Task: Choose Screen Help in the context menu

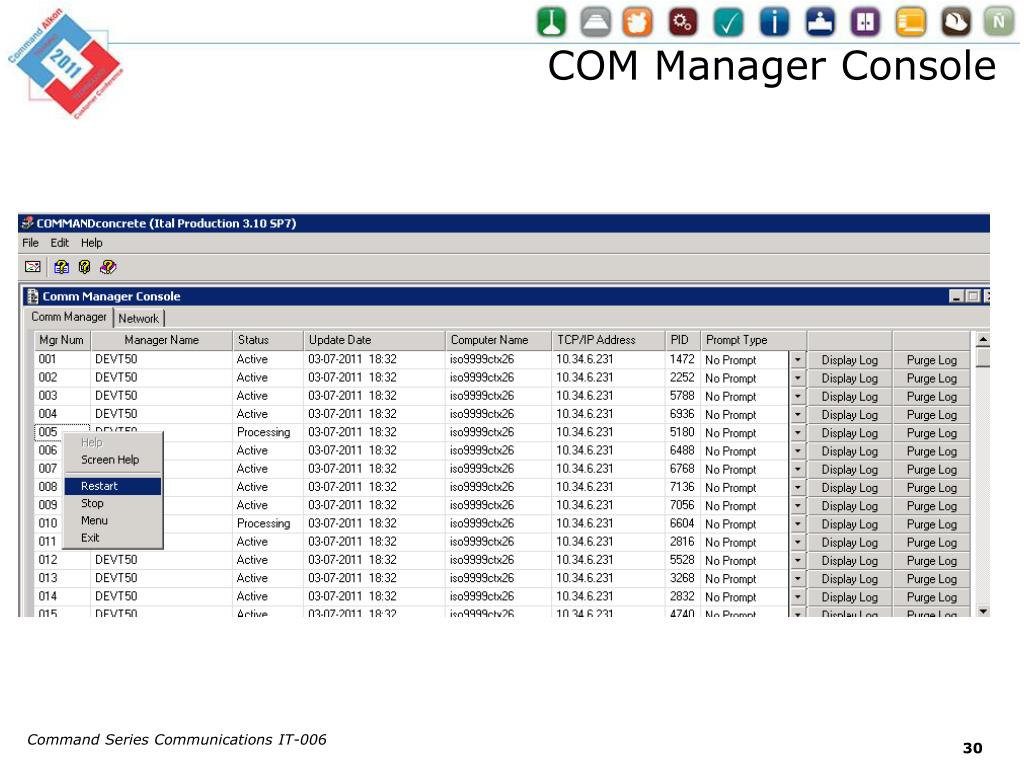Action: pyautogui.click(x=112, y=460)
